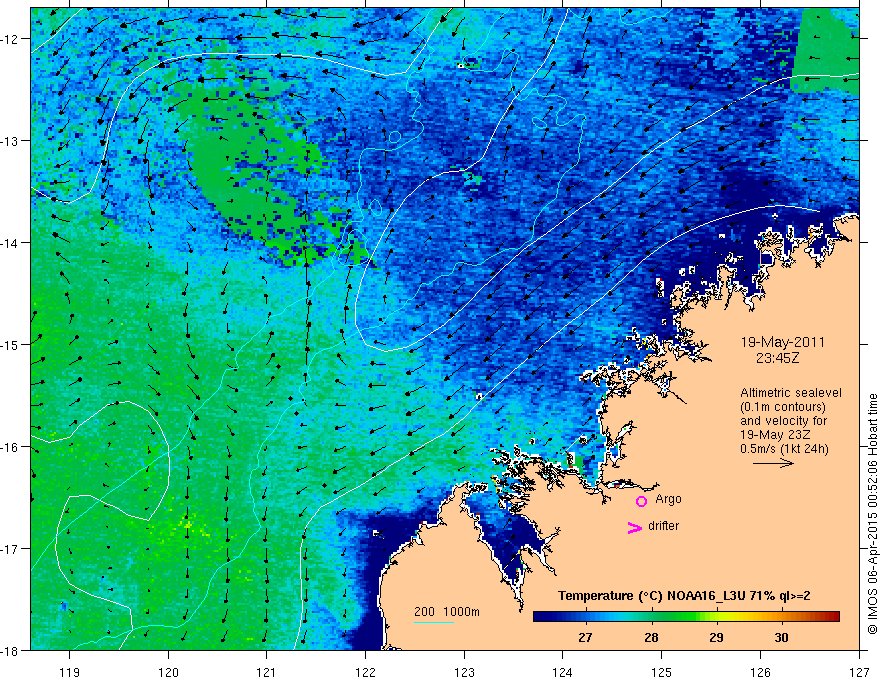Select the date label 19-May-2011

pos(782,342)
